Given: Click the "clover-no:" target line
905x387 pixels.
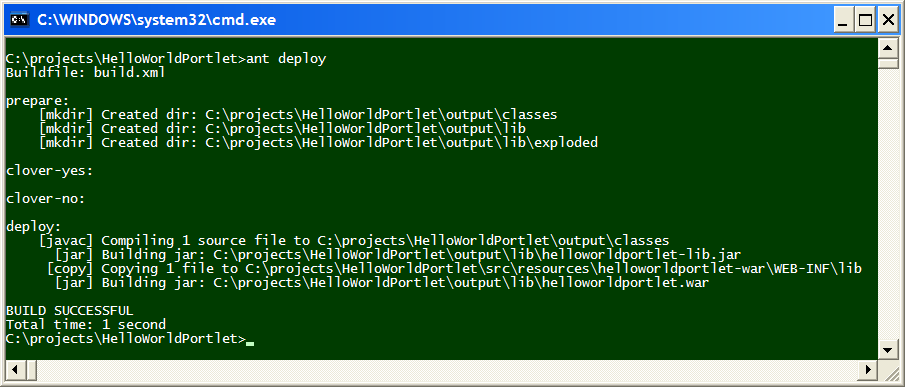Looking at the screenshot, I should [45, 199].
